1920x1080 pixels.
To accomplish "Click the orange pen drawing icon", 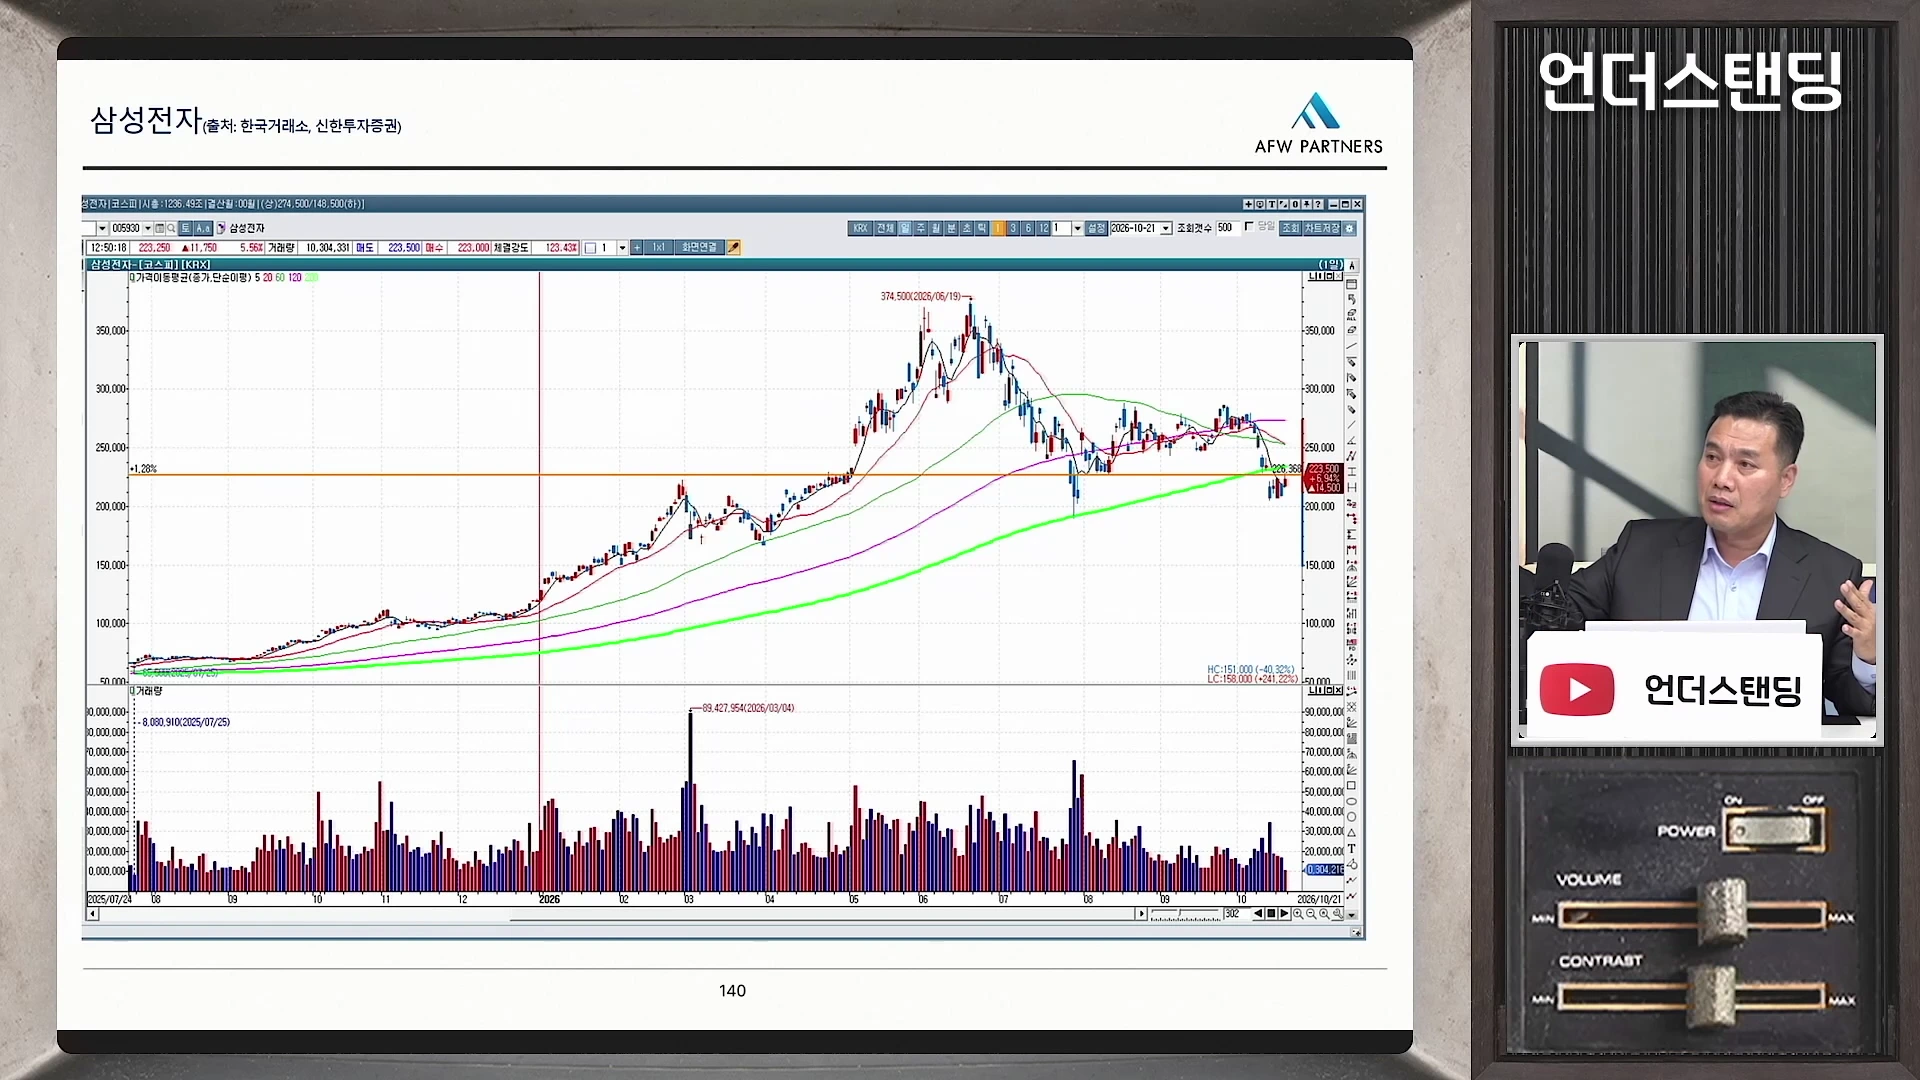I will tap(734, 247).
